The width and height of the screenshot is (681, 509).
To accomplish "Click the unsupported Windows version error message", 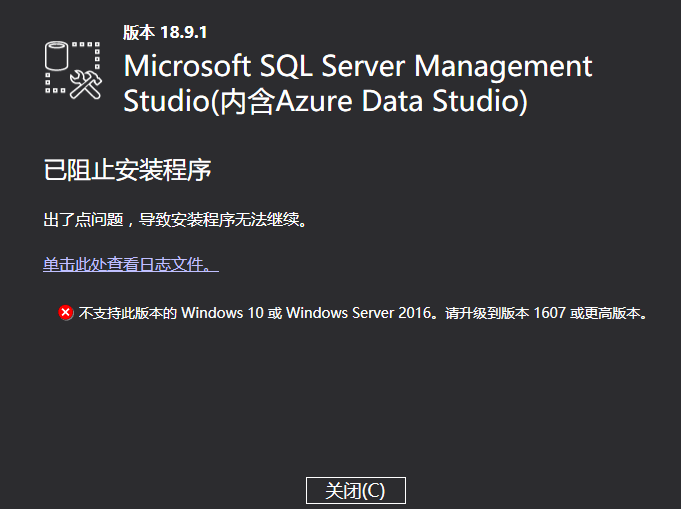I will coord(363,313).
